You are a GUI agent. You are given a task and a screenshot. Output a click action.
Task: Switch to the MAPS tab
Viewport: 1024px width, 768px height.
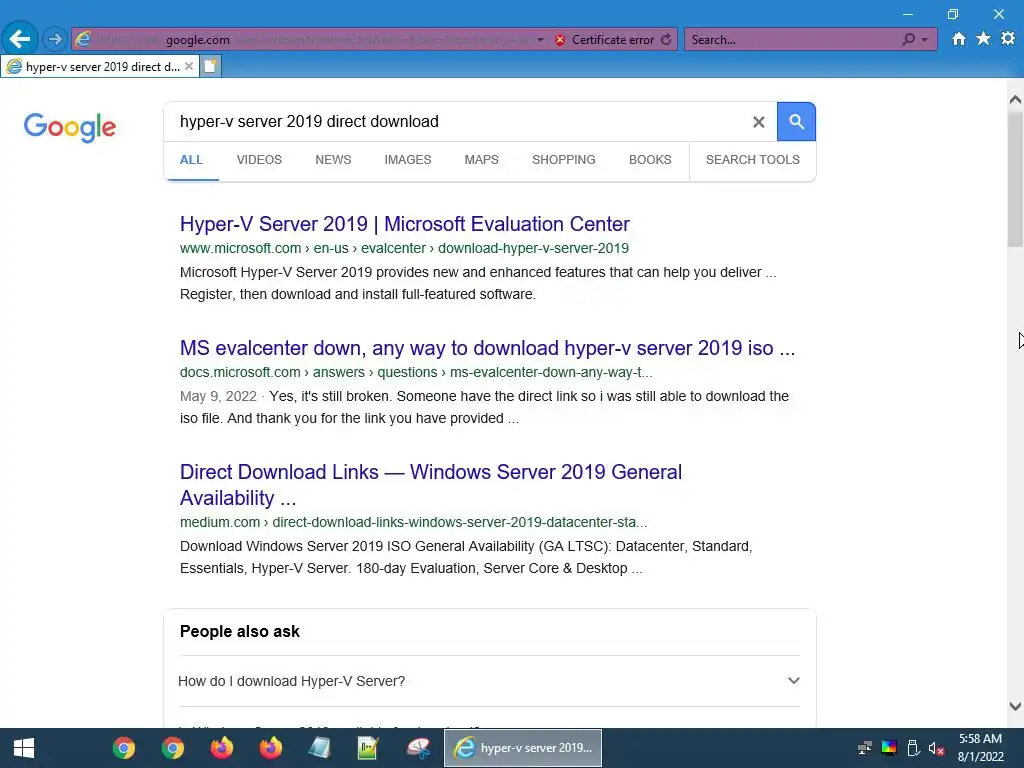click(481, 160)
